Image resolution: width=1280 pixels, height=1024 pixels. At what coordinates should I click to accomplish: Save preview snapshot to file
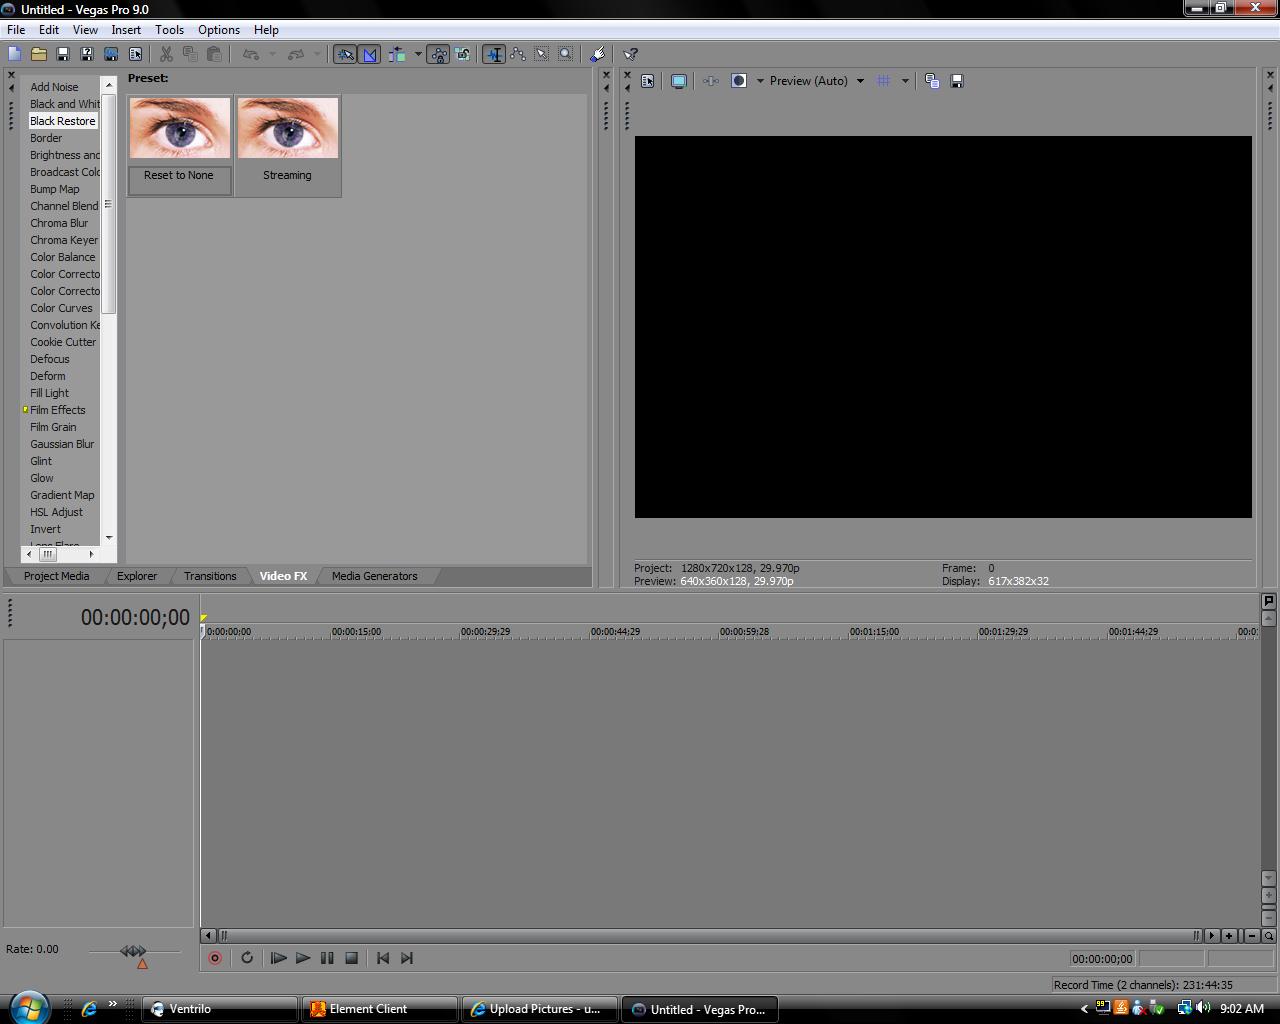tap(957, 81)
